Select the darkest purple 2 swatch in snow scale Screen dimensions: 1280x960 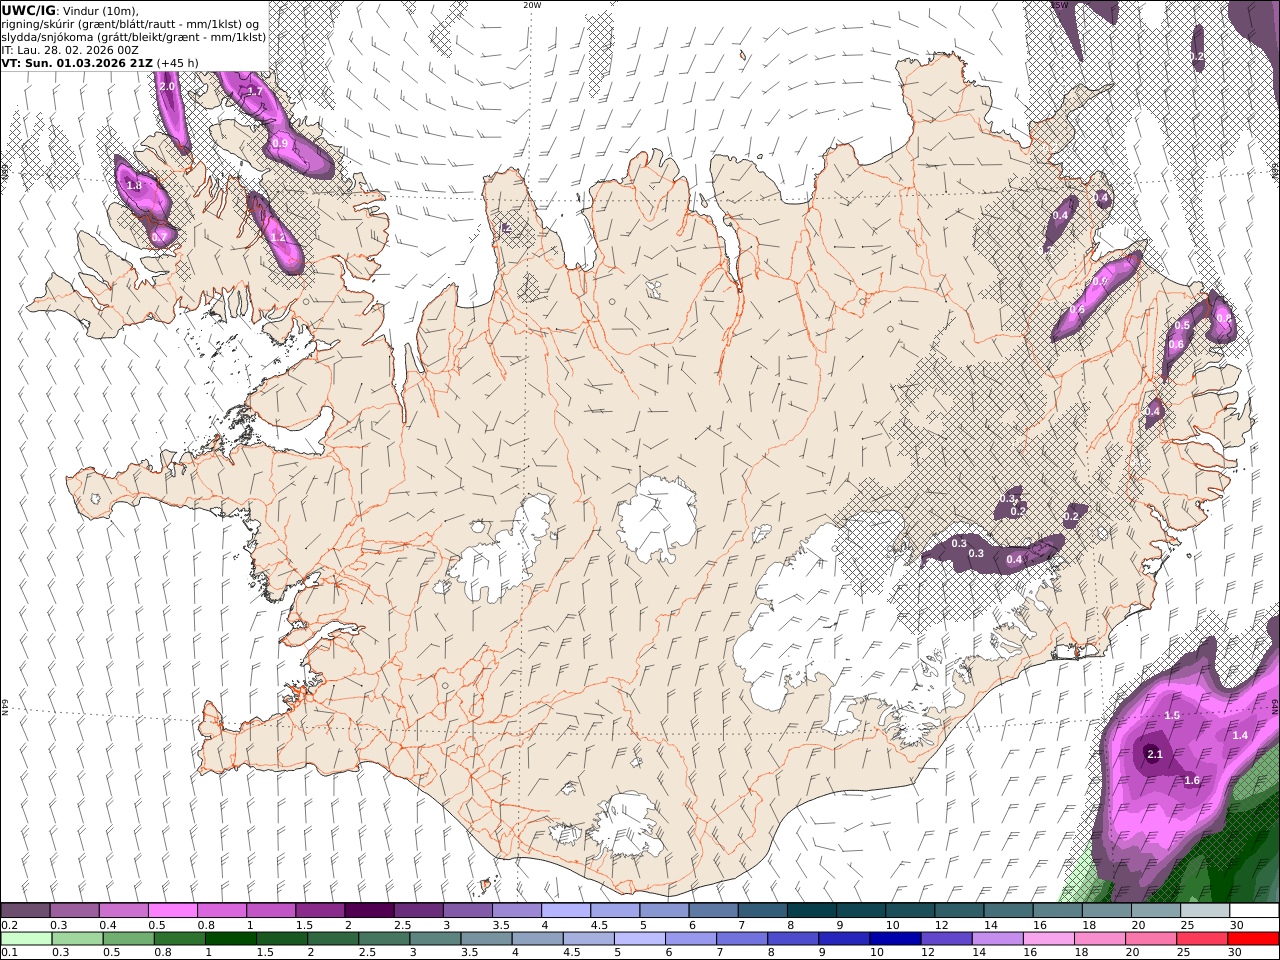(369, 910)
